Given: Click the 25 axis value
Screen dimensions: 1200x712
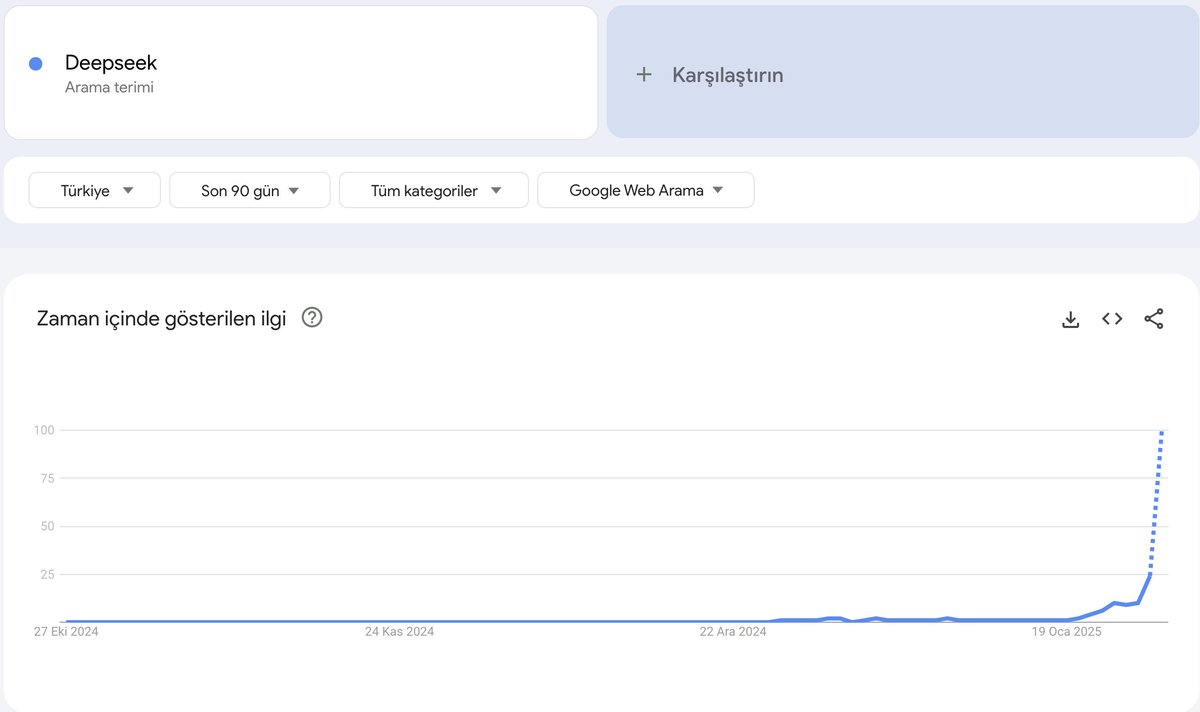Looking at the screenshot, I should 46,574.
